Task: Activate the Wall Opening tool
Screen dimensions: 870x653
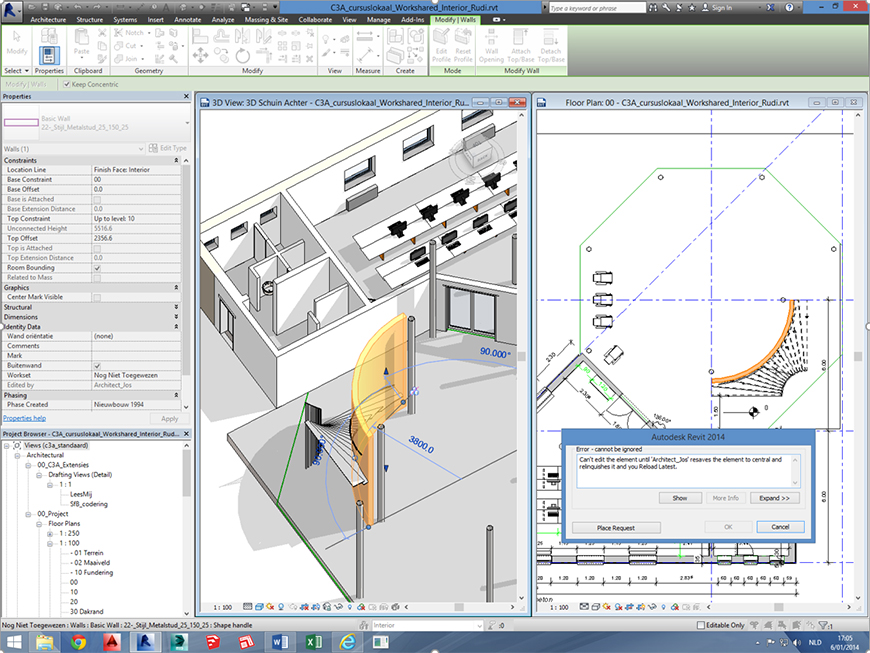Action: 491,45
